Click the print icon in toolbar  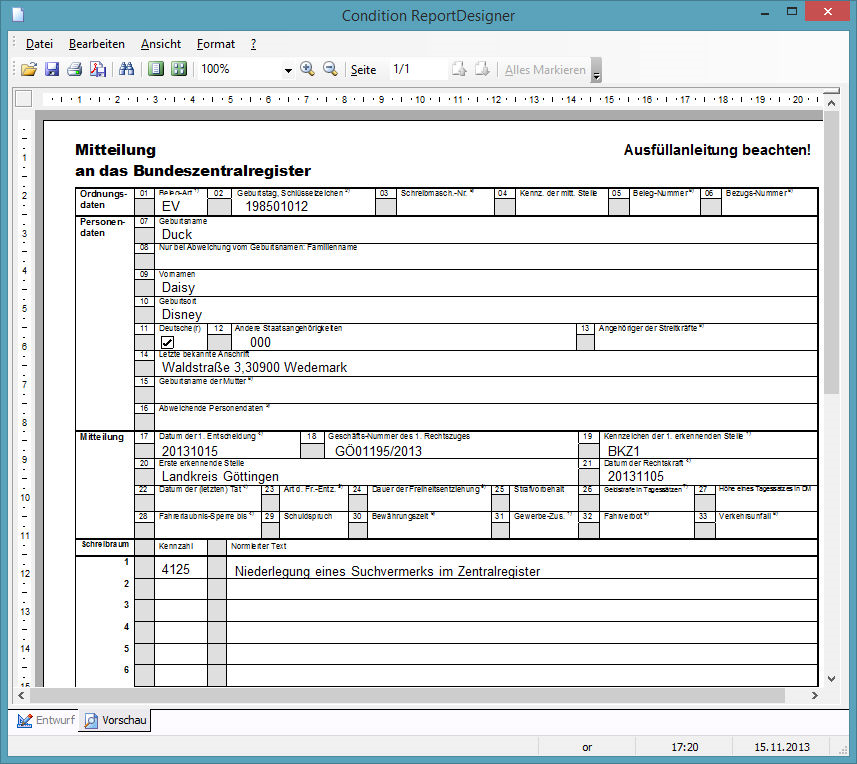pos(74,70)
